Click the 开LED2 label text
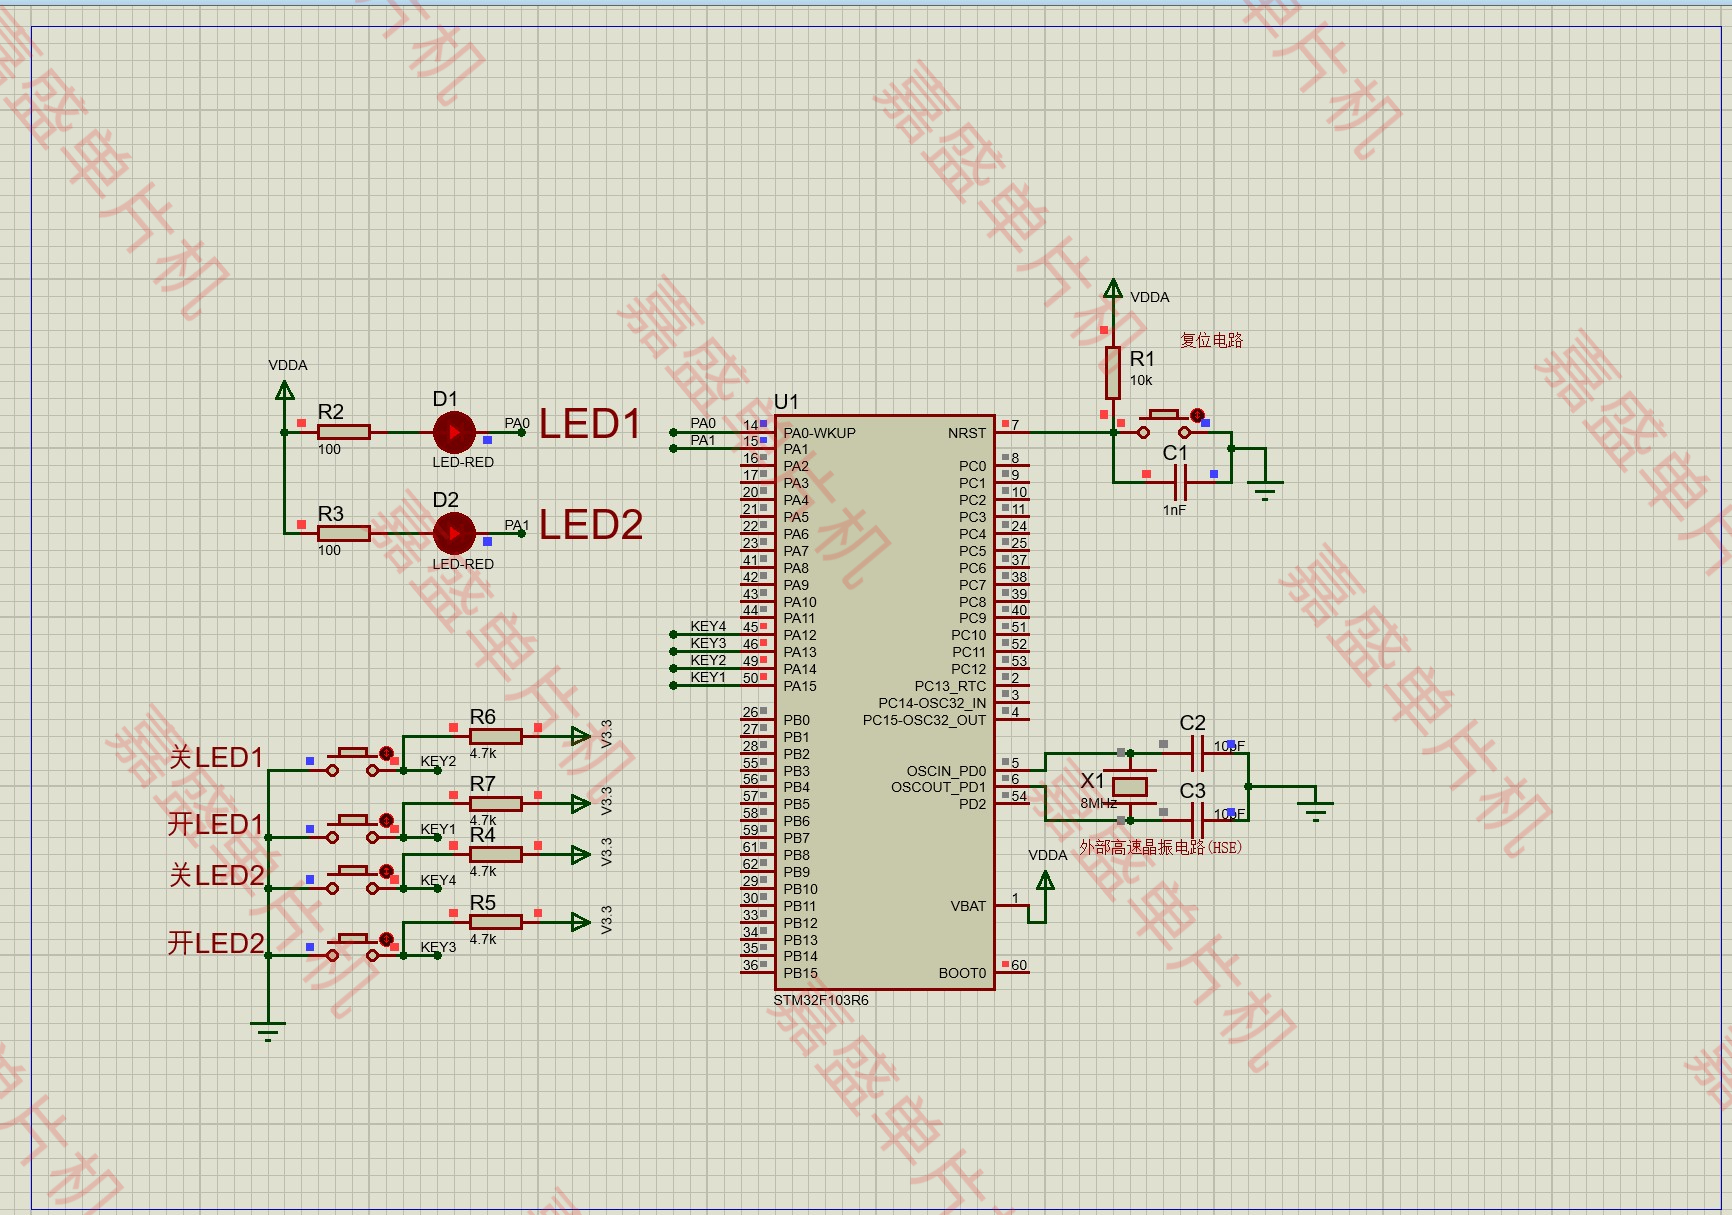Viewport: 1732px width, 1215px height. coord(216,942)
